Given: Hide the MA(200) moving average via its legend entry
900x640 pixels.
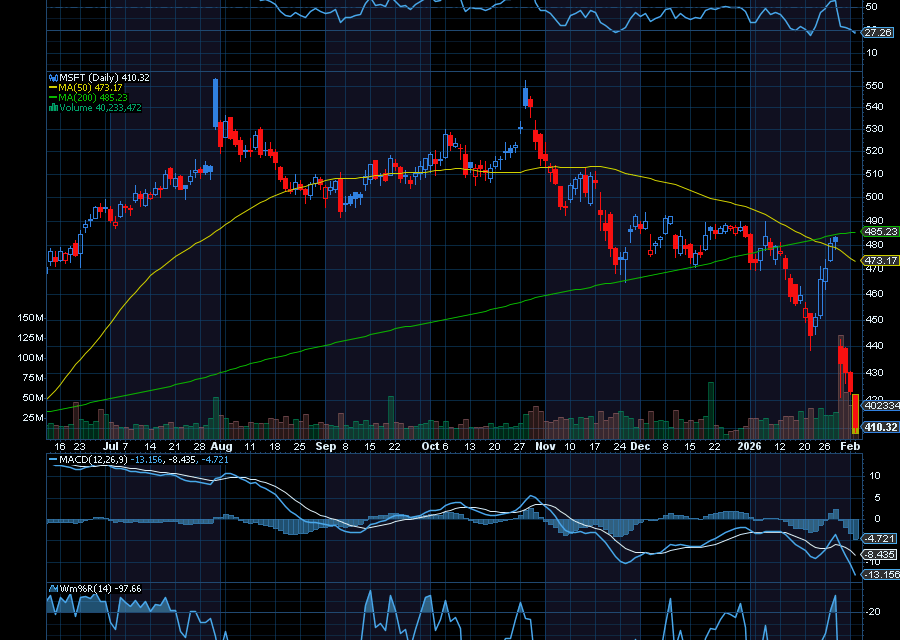Looking at the screenshot, I should tap(95, 97).
